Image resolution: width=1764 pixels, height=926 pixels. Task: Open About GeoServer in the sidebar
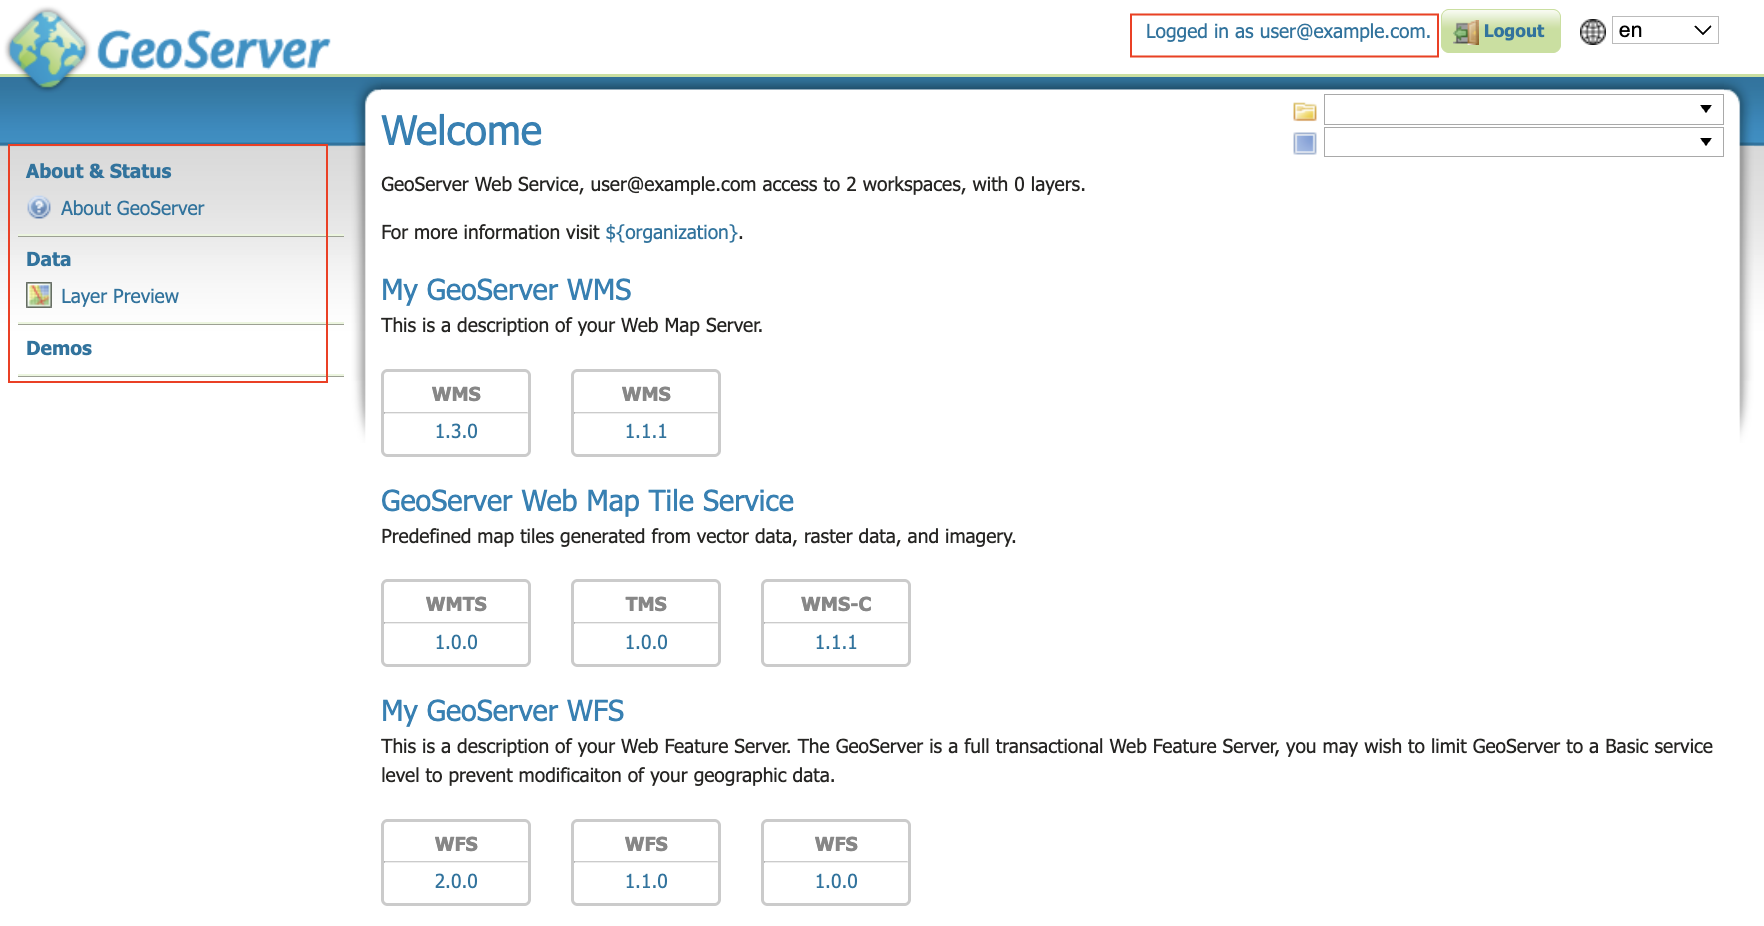132,208
